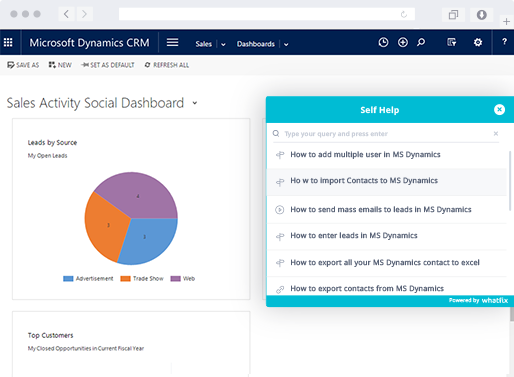Click Refresh All in command bar
This screenshot has height=377, width=514.
click(167, 65)
